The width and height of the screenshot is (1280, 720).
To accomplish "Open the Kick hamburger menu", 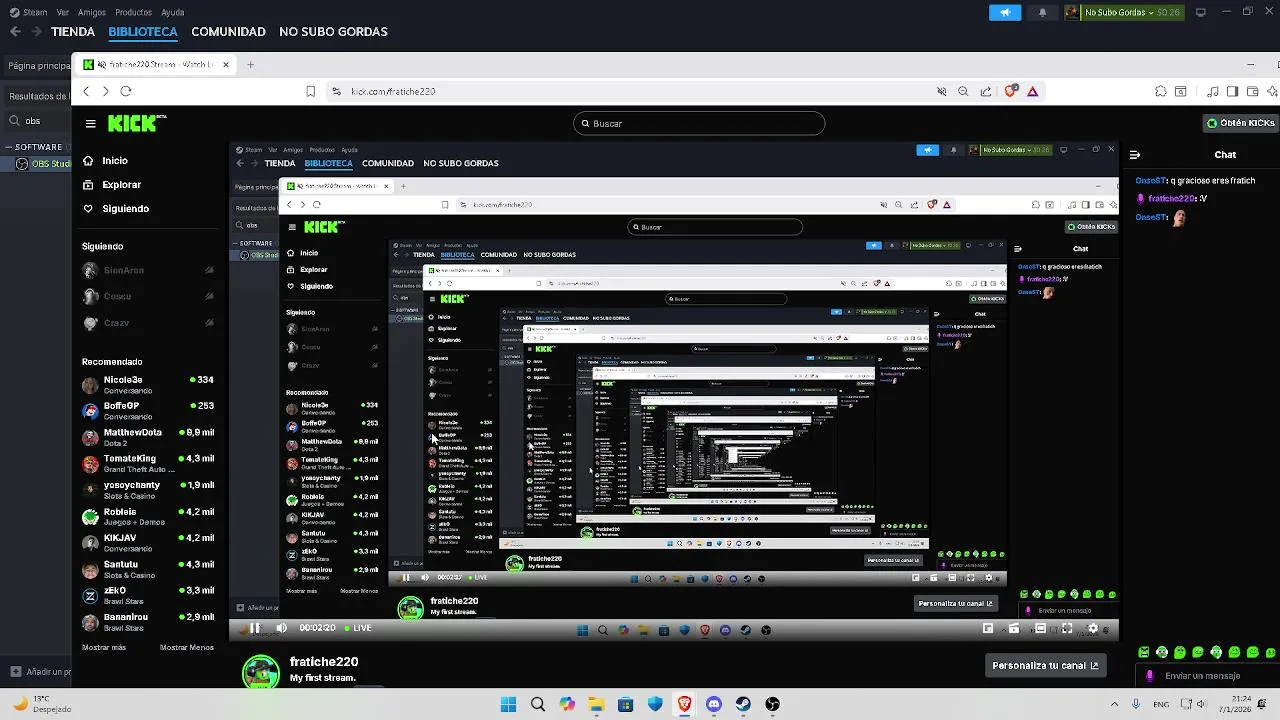I will click(x=90, y=124).
